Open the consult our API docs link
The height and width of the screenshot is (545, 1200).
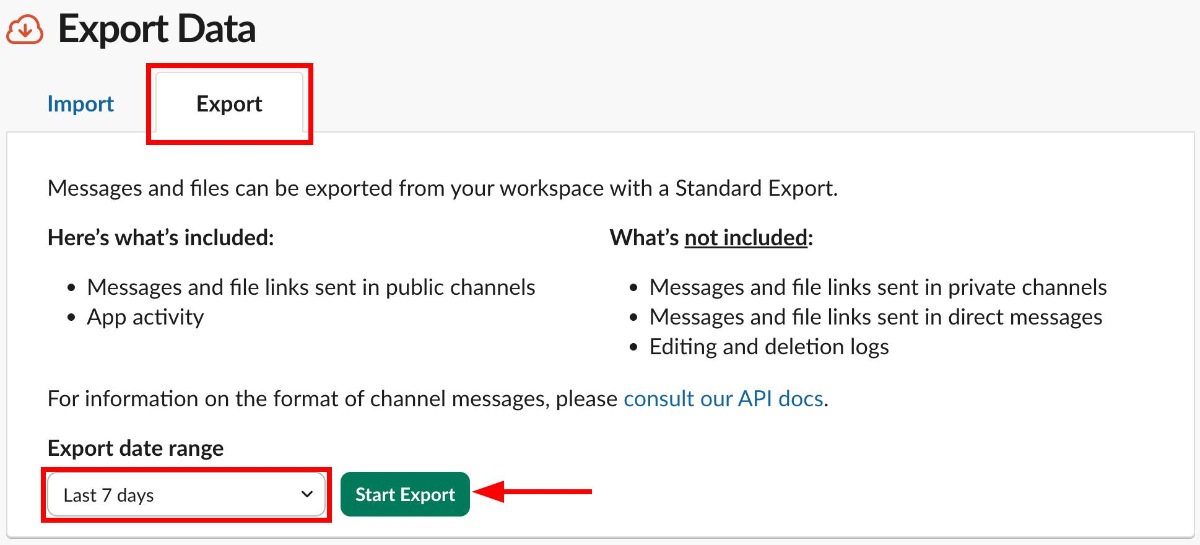click(x=724, y=399)
